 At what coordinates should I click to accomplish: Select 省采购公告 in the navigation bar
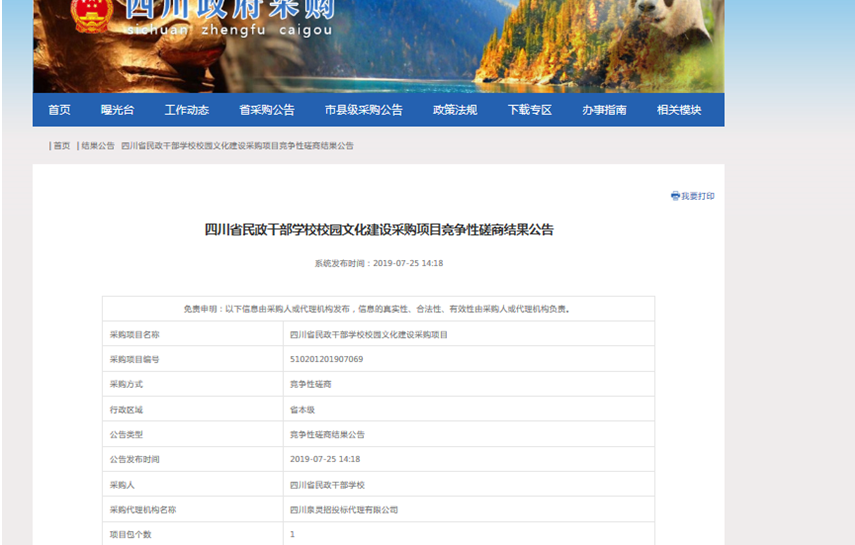click(x=267, y=110)
